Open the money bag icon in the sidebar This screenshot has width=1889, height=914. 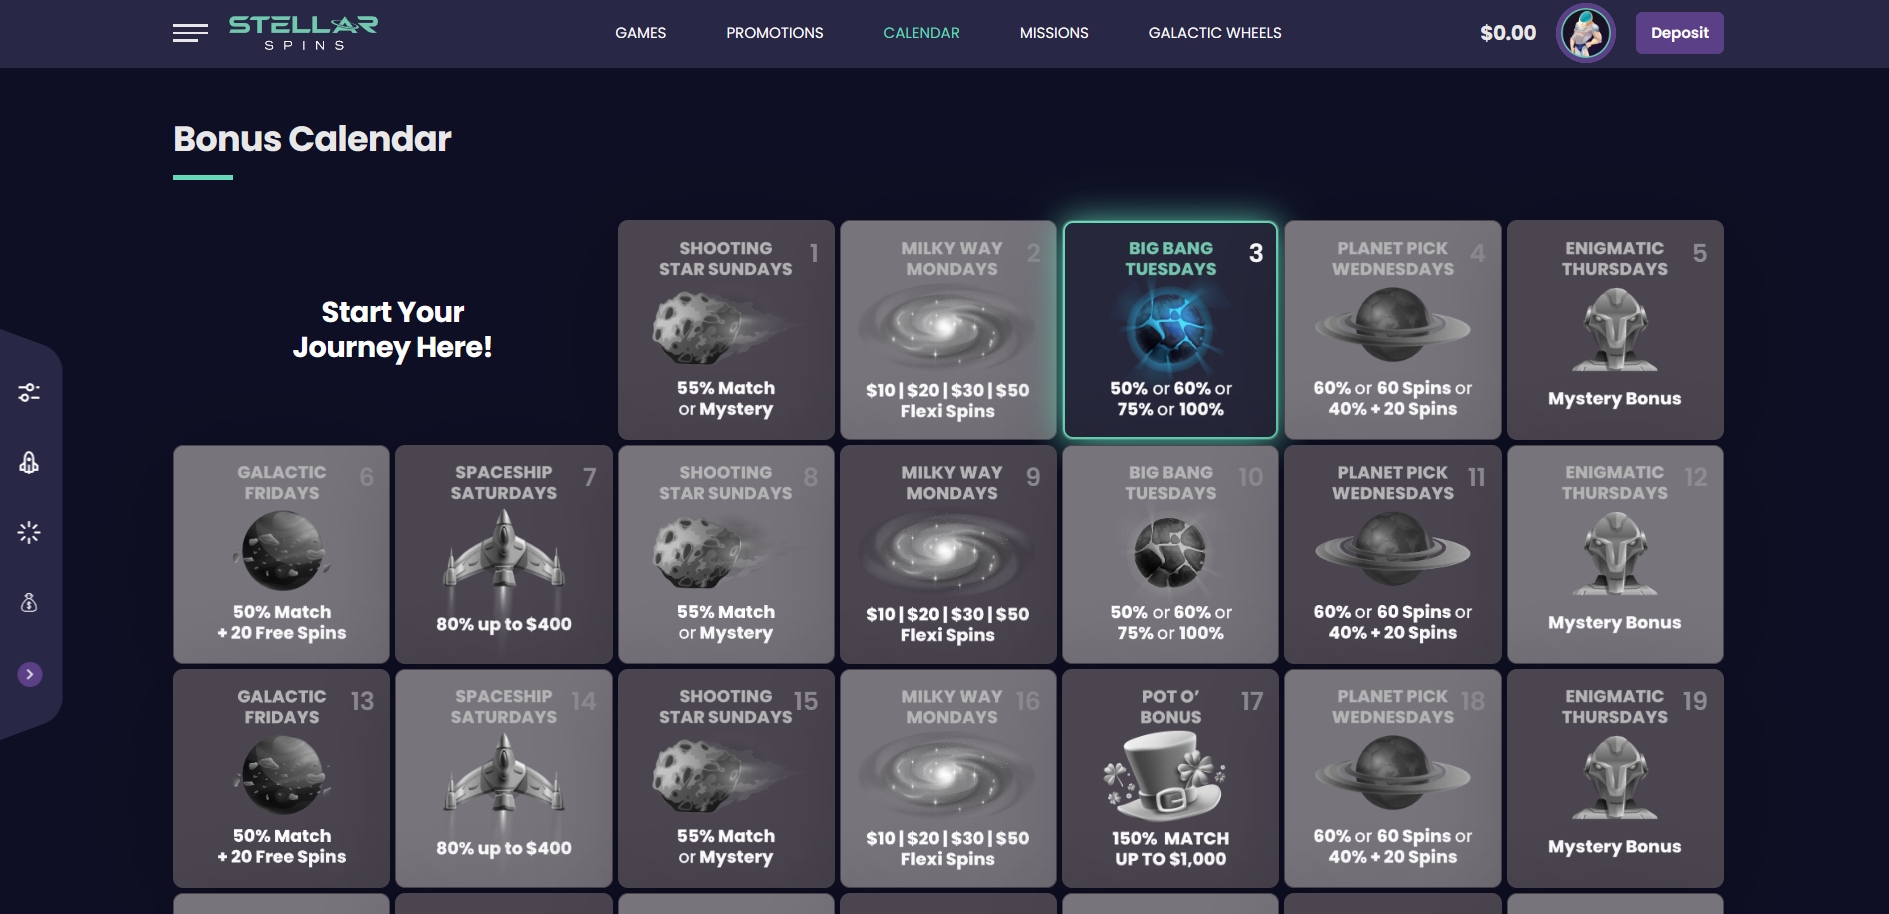pos(29,602)
